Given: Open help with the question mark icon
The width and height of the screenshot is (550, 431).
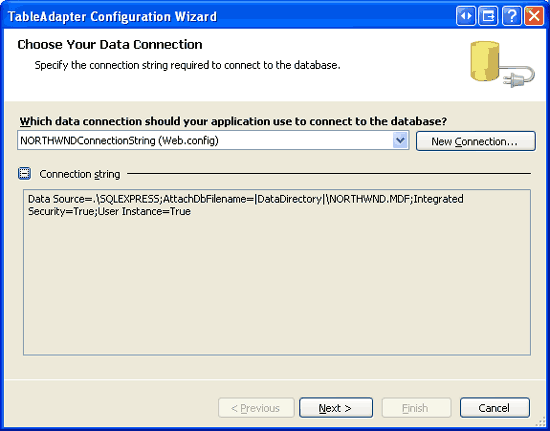Looking at the screenshot, I should [512, 16].
